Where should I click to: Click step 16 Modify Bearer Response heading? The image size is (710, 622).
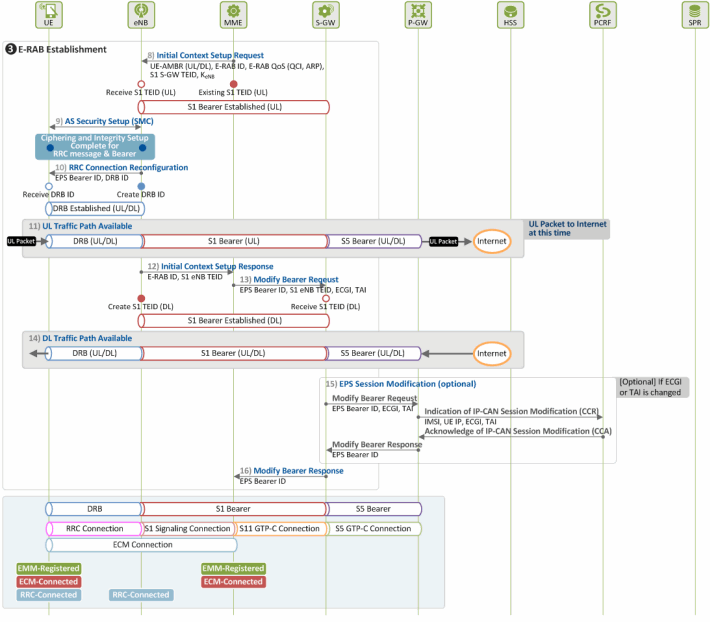pos(298,471)
